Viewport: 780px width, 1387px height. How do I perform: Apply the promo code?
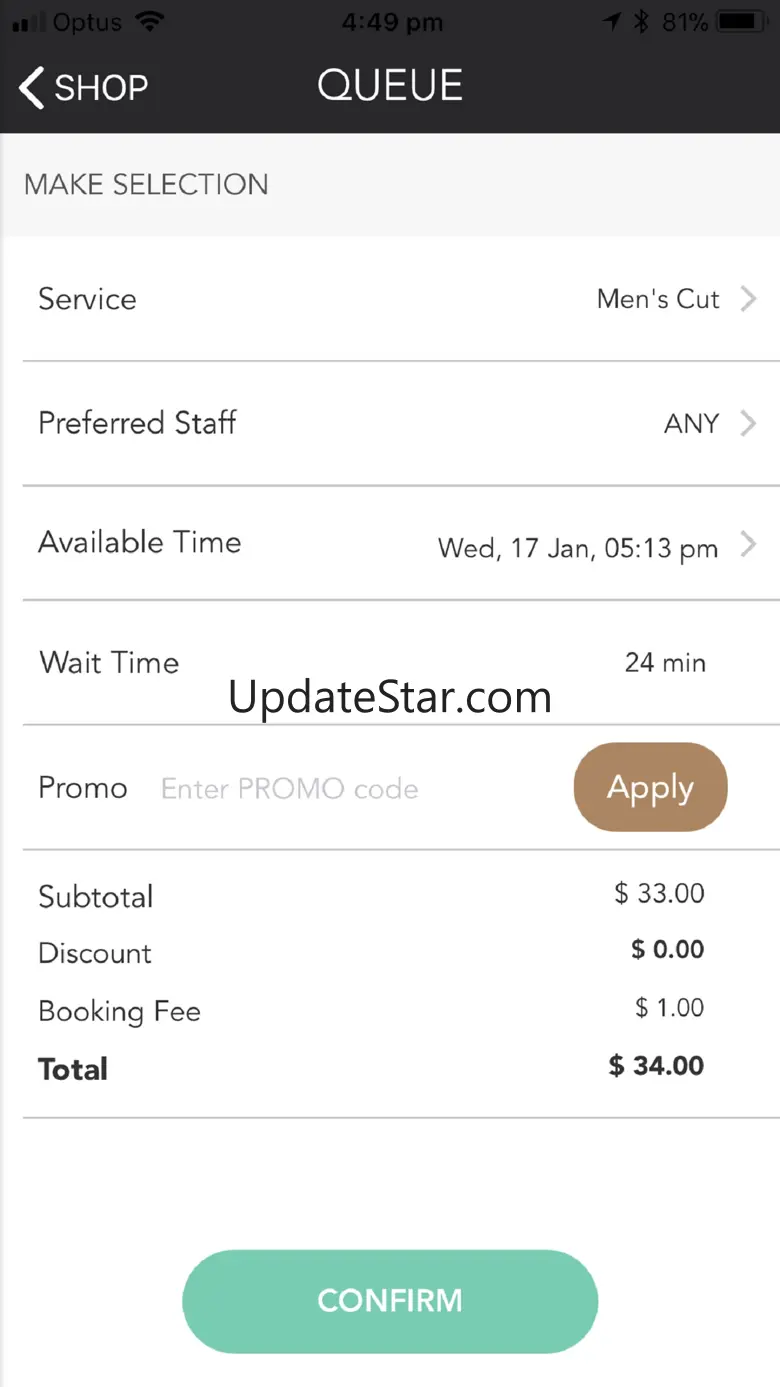650,787
